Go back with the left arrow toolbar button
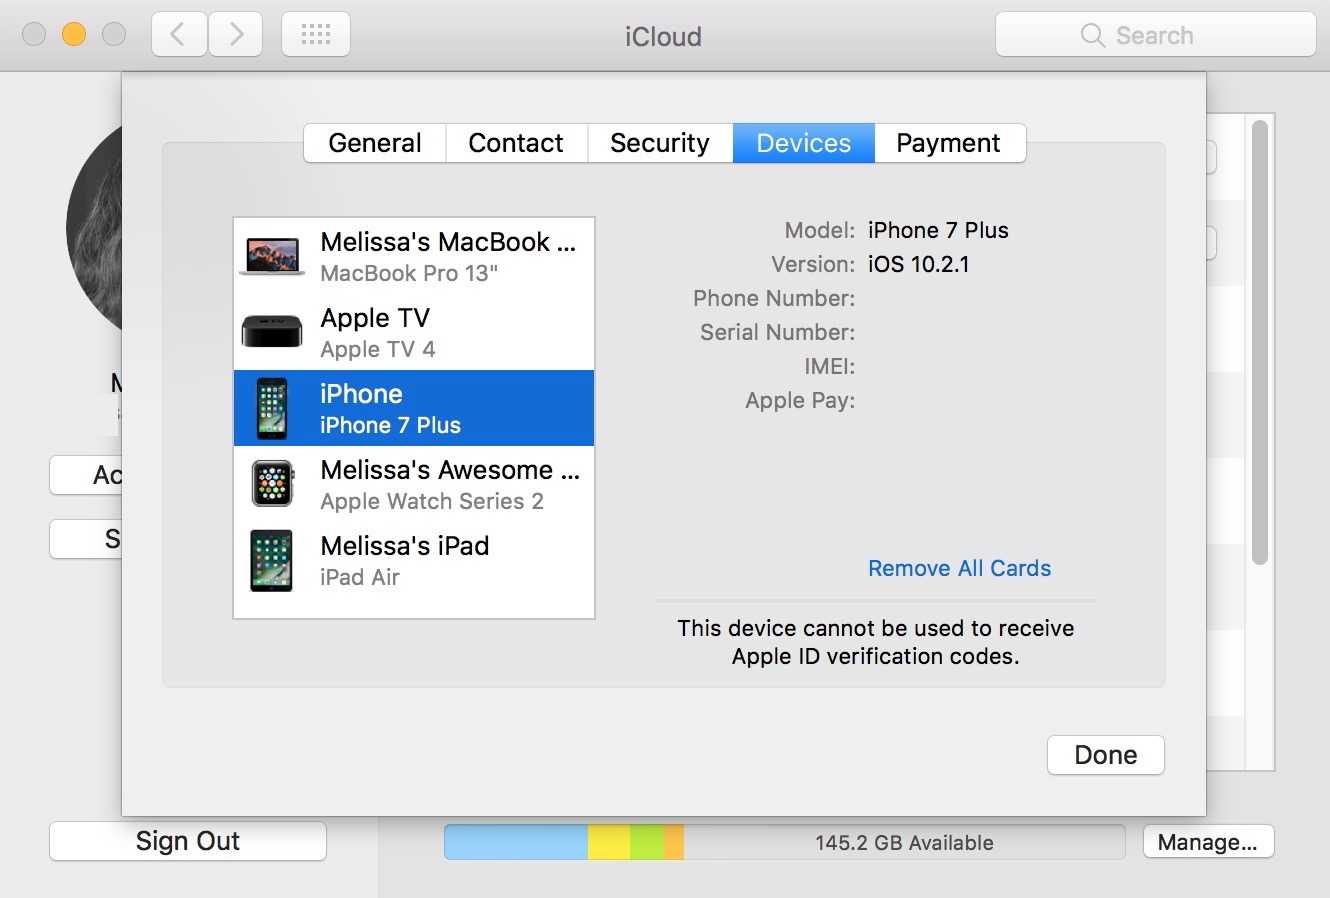 pyautogui.click(x=179, y=35)
